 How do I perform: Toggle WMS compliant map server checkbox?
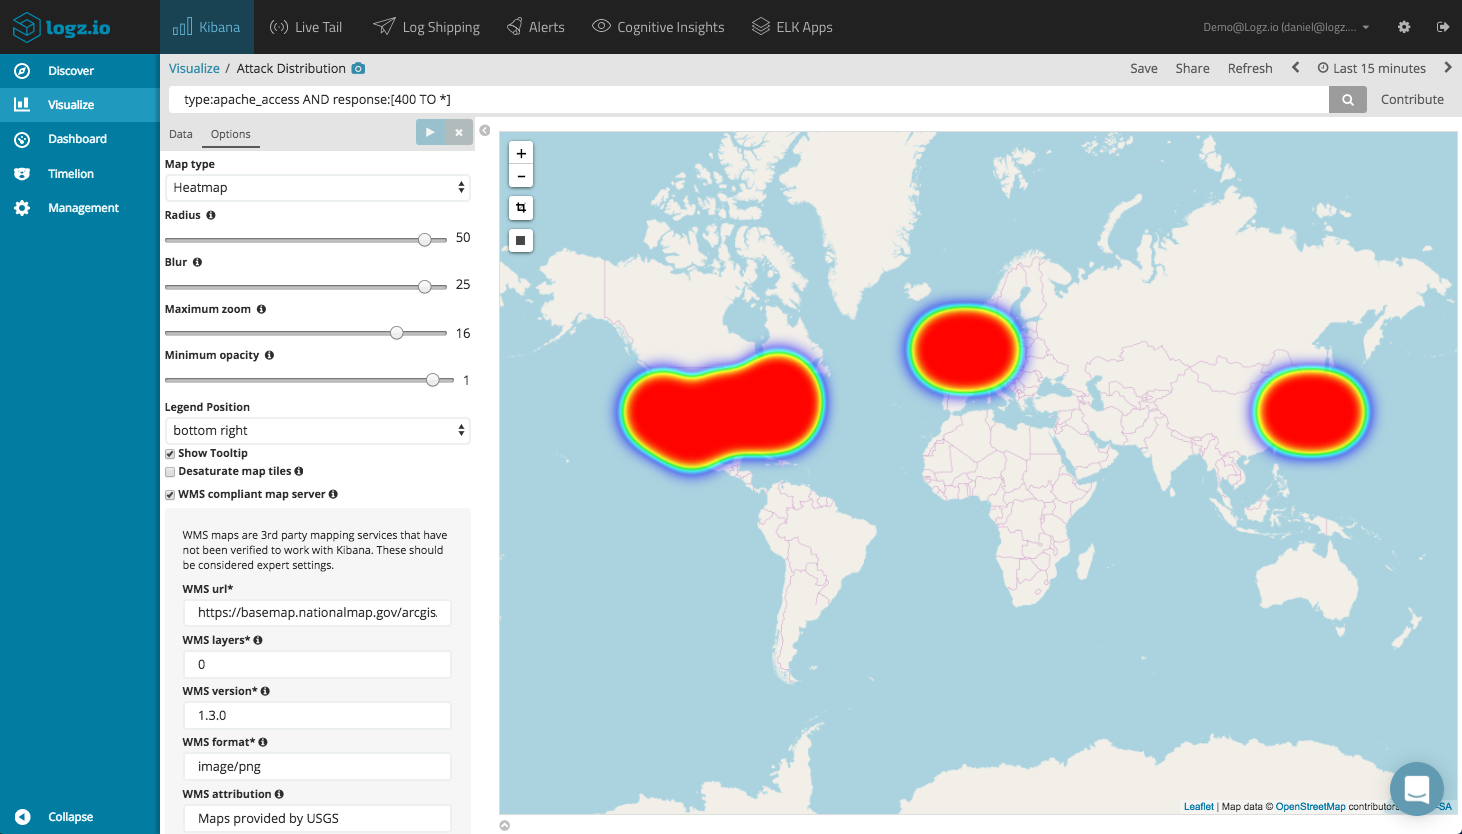coord(170,495)
